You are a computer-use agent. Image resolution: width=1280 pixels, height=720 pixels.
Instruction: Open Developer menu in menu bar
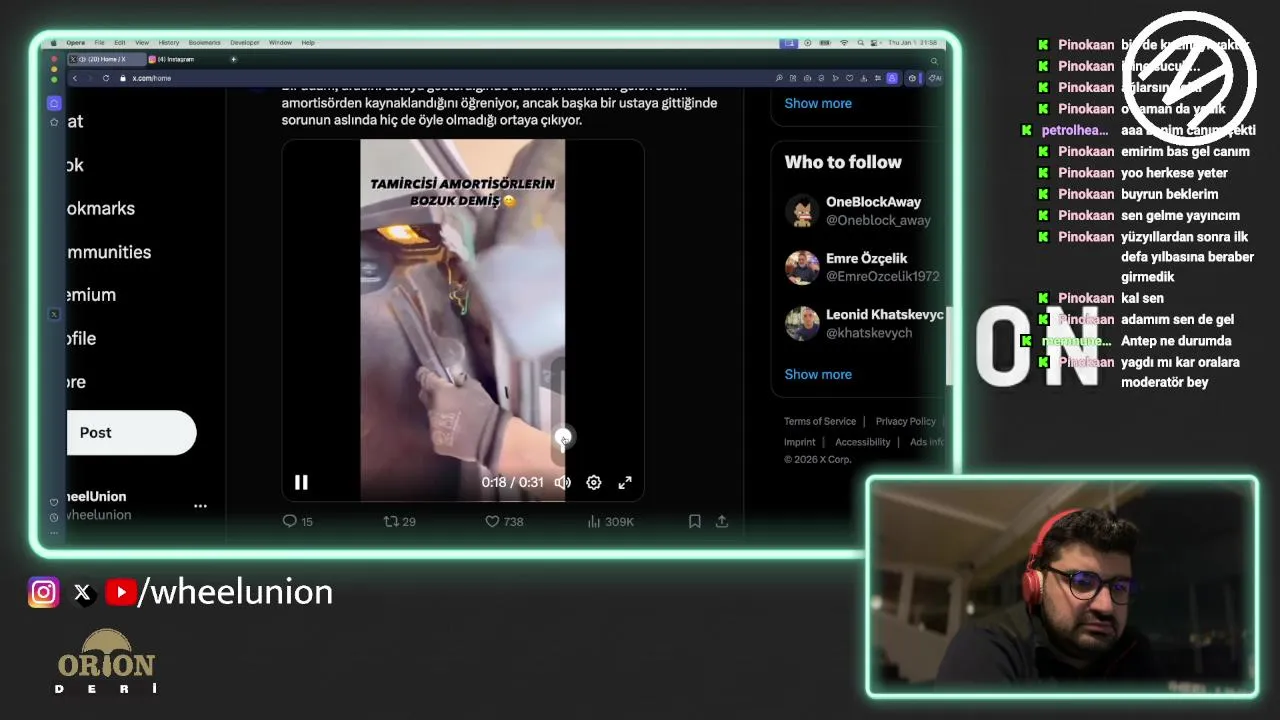click(245, 43)
